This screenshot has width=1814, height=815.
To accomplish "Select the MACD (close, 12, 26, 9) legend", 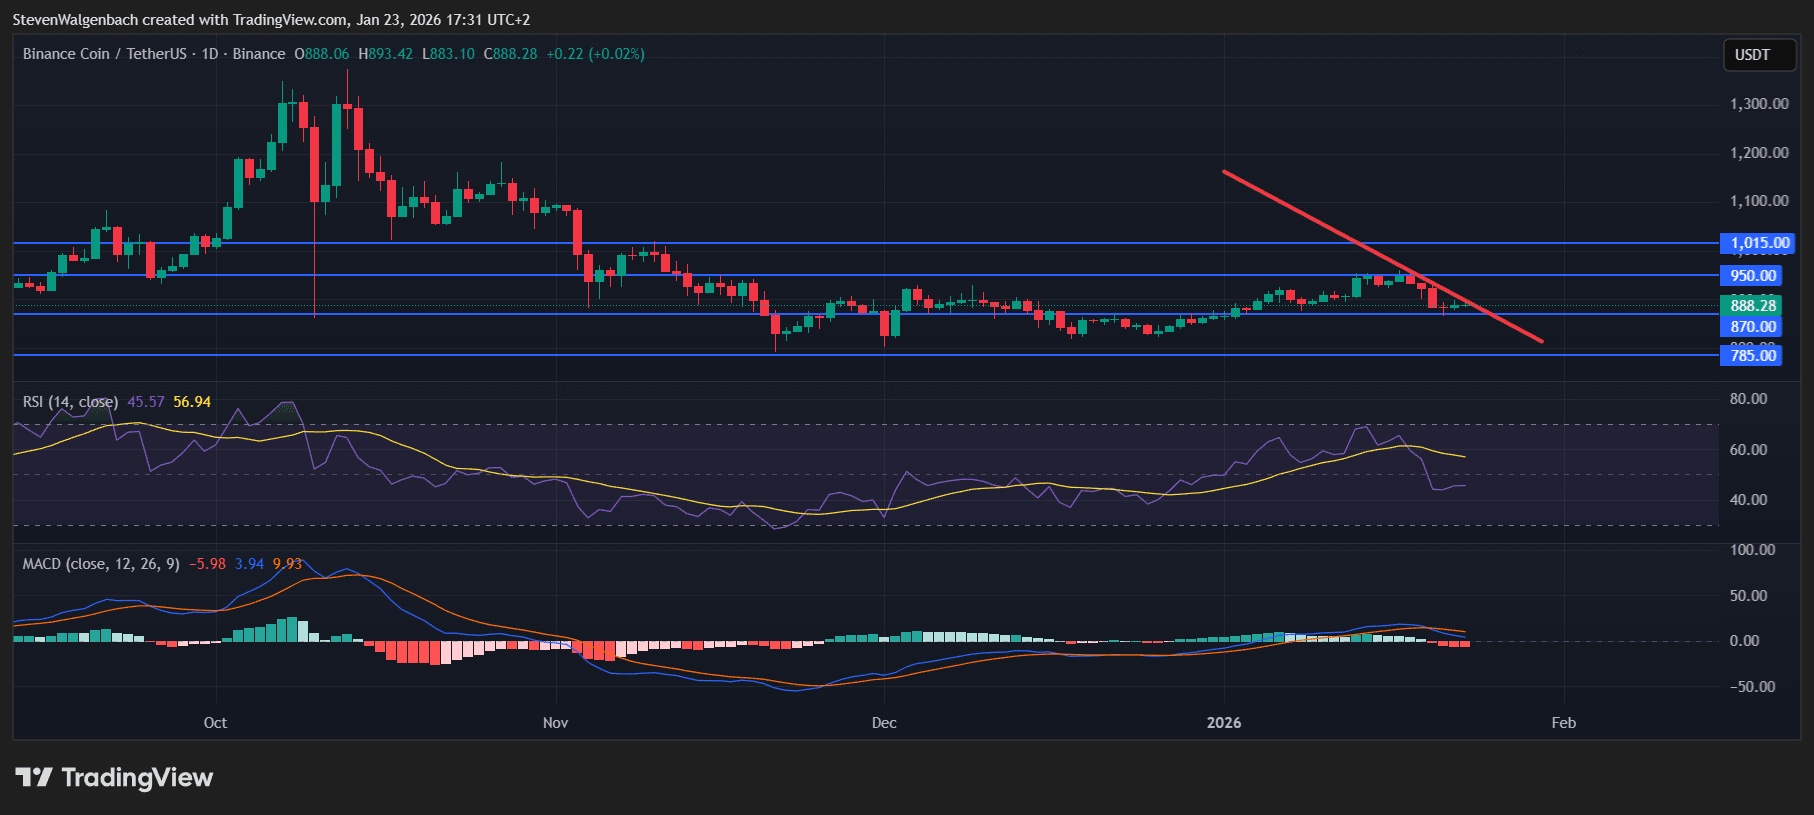I will point(101,564).
